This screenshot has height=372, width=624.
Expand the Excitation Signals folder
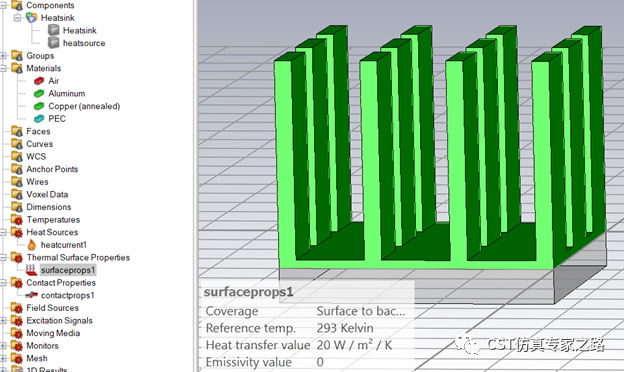pos(3,321)
